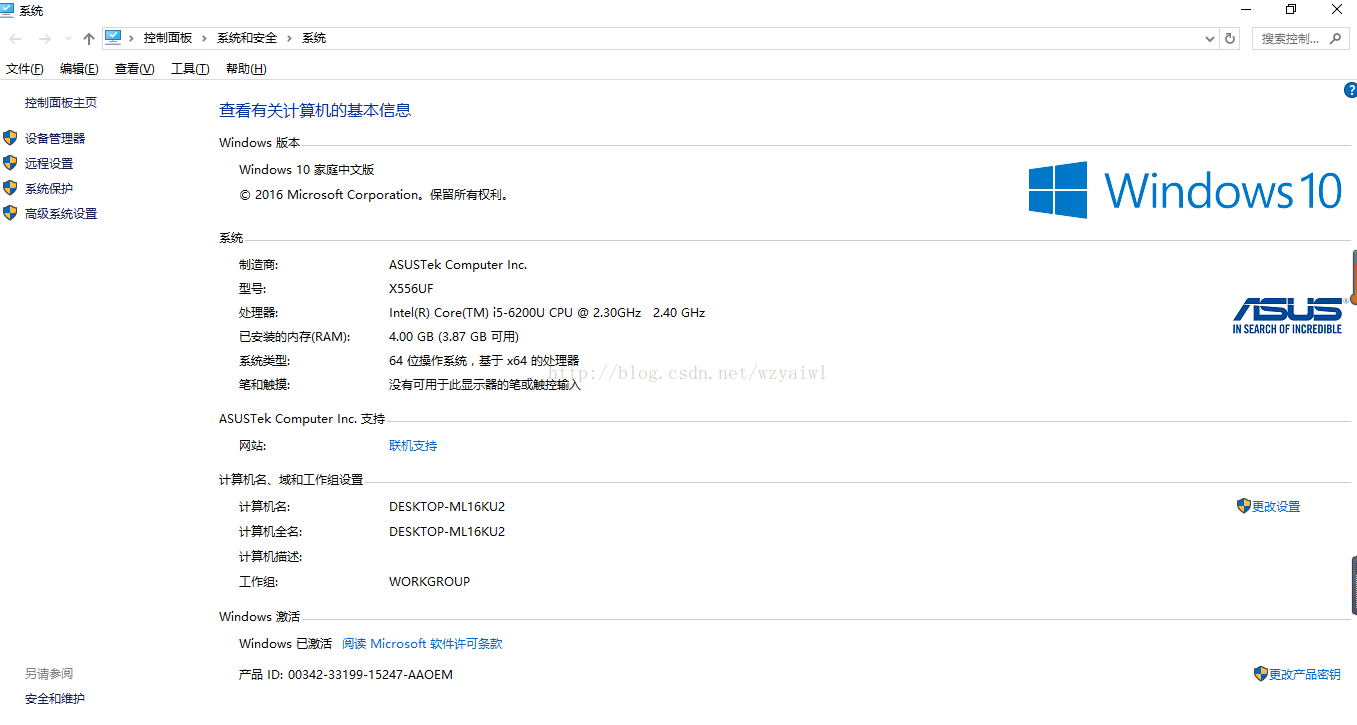Click the search magnifier icon
This screenshot has width=1357, height=725.
coord(1336,38)
